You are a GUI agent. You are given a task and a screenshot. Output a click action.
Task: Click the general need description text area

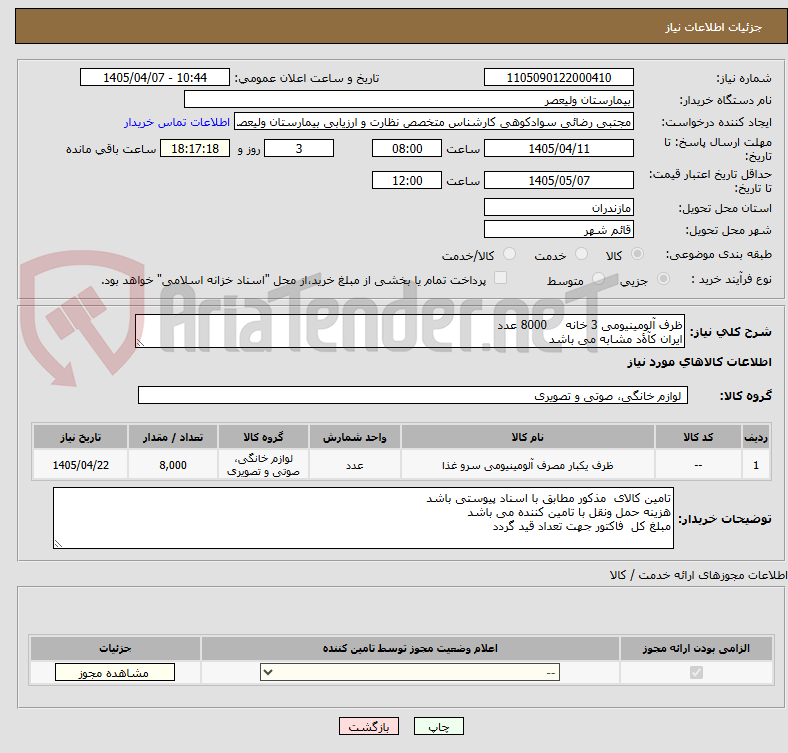(410, 331)
